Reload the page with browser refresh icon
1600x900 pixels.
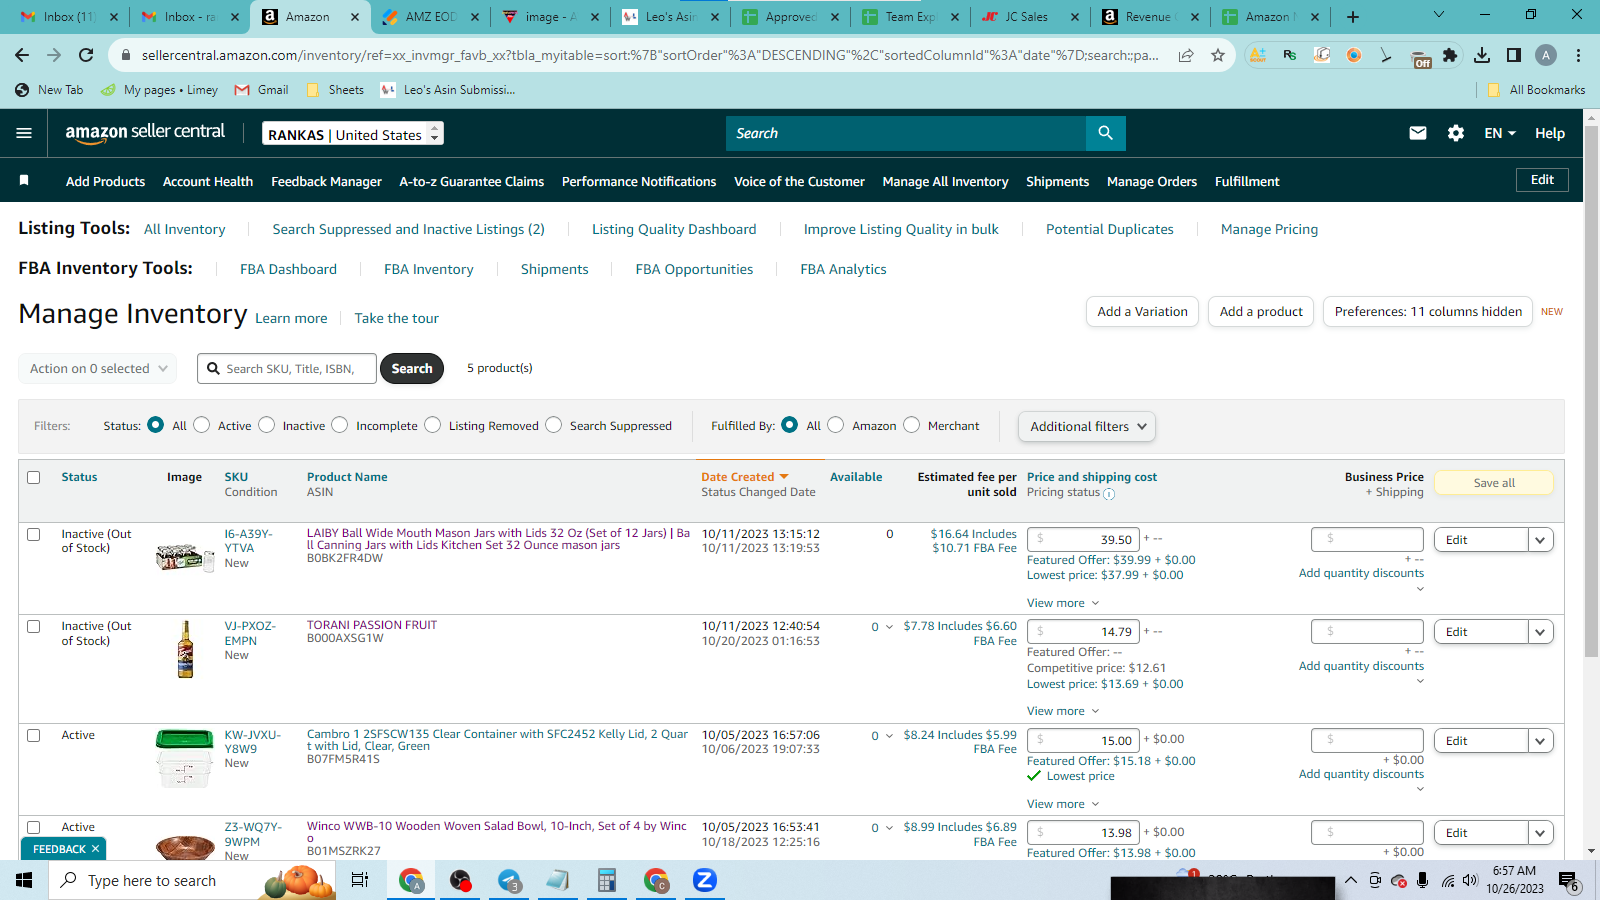click(86, 55)
